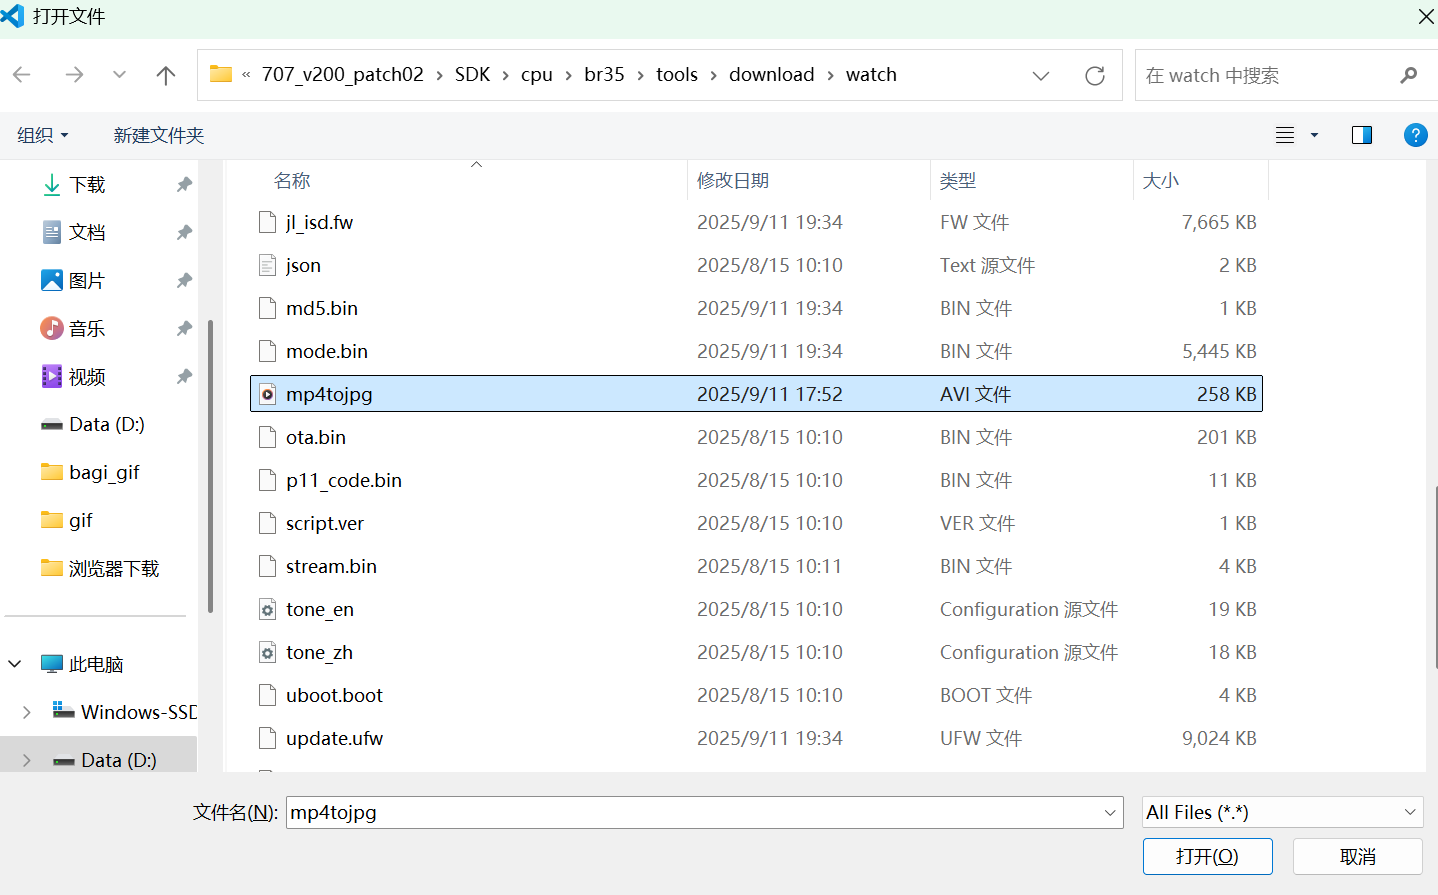
Task: Open the help question mark icon
Action: (1416, 135)
